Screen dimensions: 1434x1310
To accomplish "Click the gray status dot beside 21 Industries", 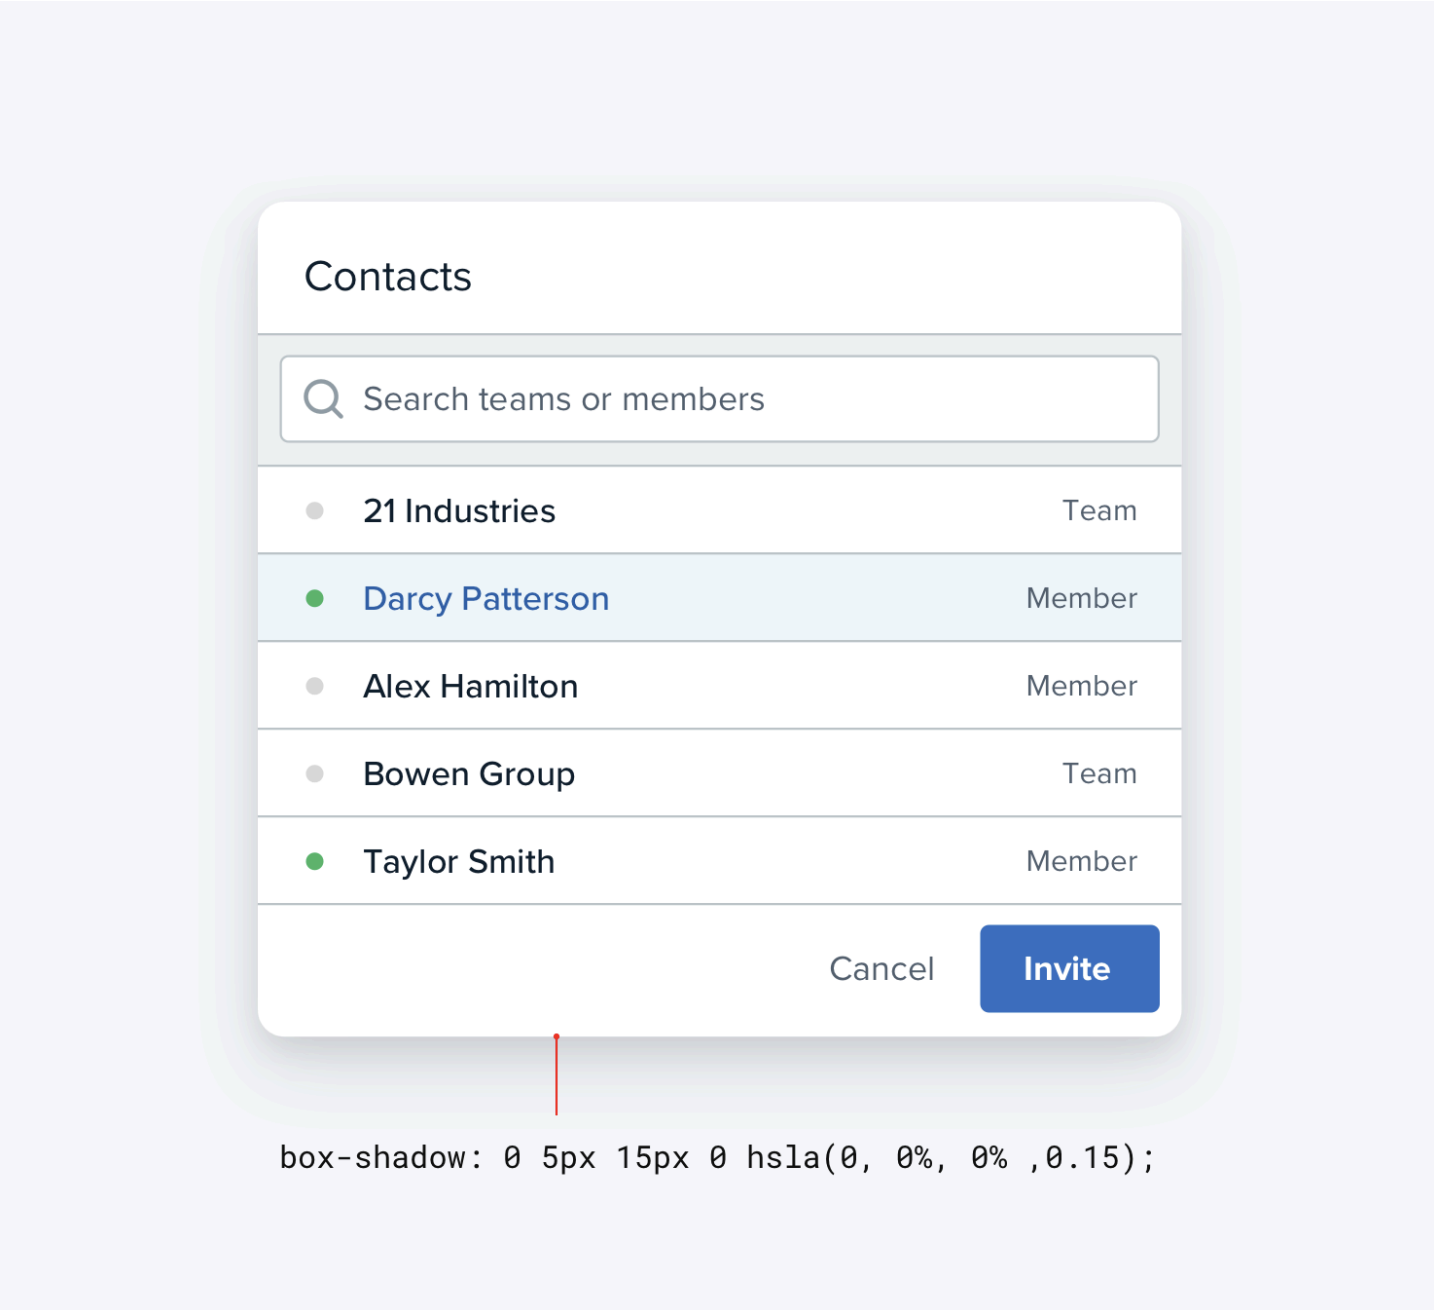I will pyautogui.click(x=315, y=511).
